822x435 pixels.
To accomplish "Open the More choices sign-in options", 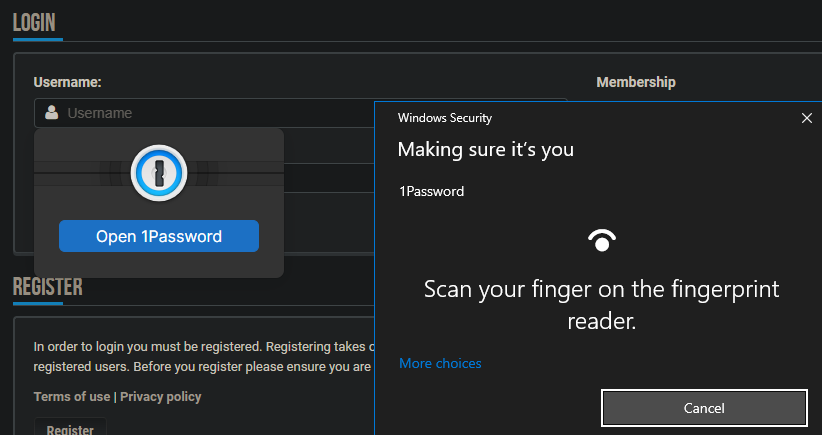I will click(x=440, y=363).
